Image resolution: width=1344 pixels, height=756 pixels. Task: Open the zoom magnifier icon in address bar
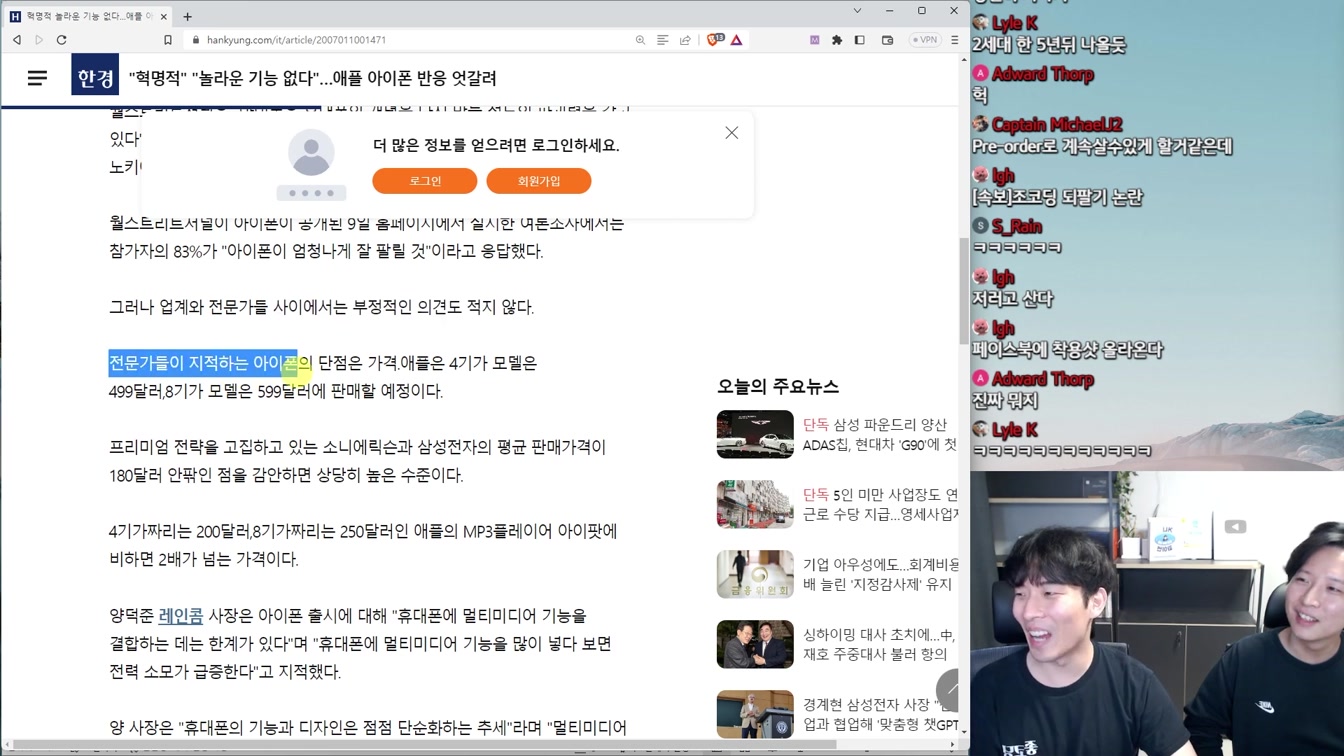[640, 40]
